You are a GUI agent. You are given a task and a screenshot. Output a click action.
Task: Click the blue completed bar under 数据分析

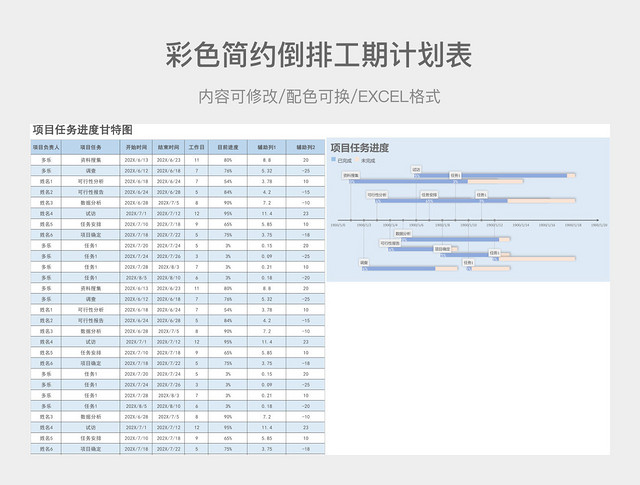pyautogui.click(x=450, y=240)
